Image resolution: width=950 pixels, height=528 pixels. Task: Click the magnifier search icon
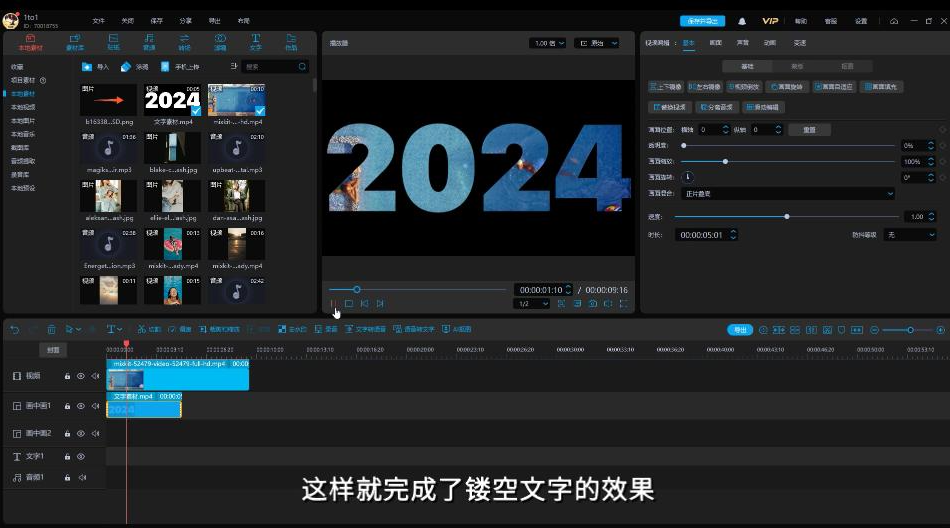point(302,67)
